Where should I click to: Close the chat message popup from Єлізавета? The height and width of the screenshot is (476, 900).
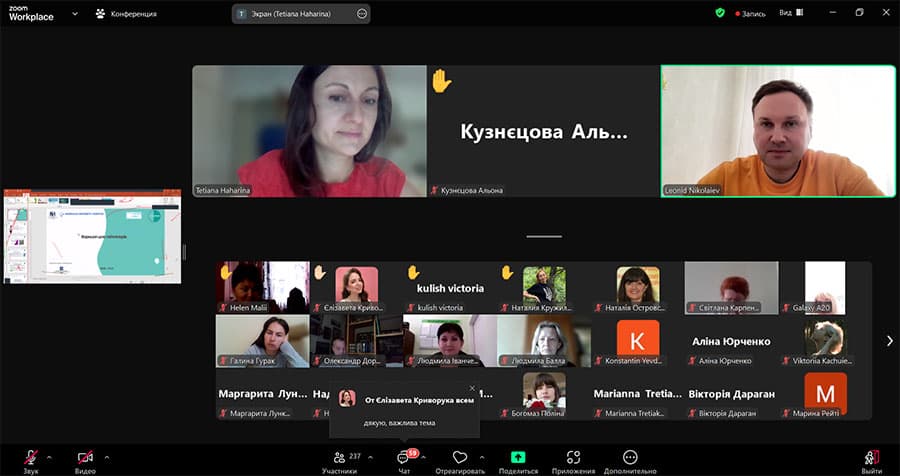point(472,388)
